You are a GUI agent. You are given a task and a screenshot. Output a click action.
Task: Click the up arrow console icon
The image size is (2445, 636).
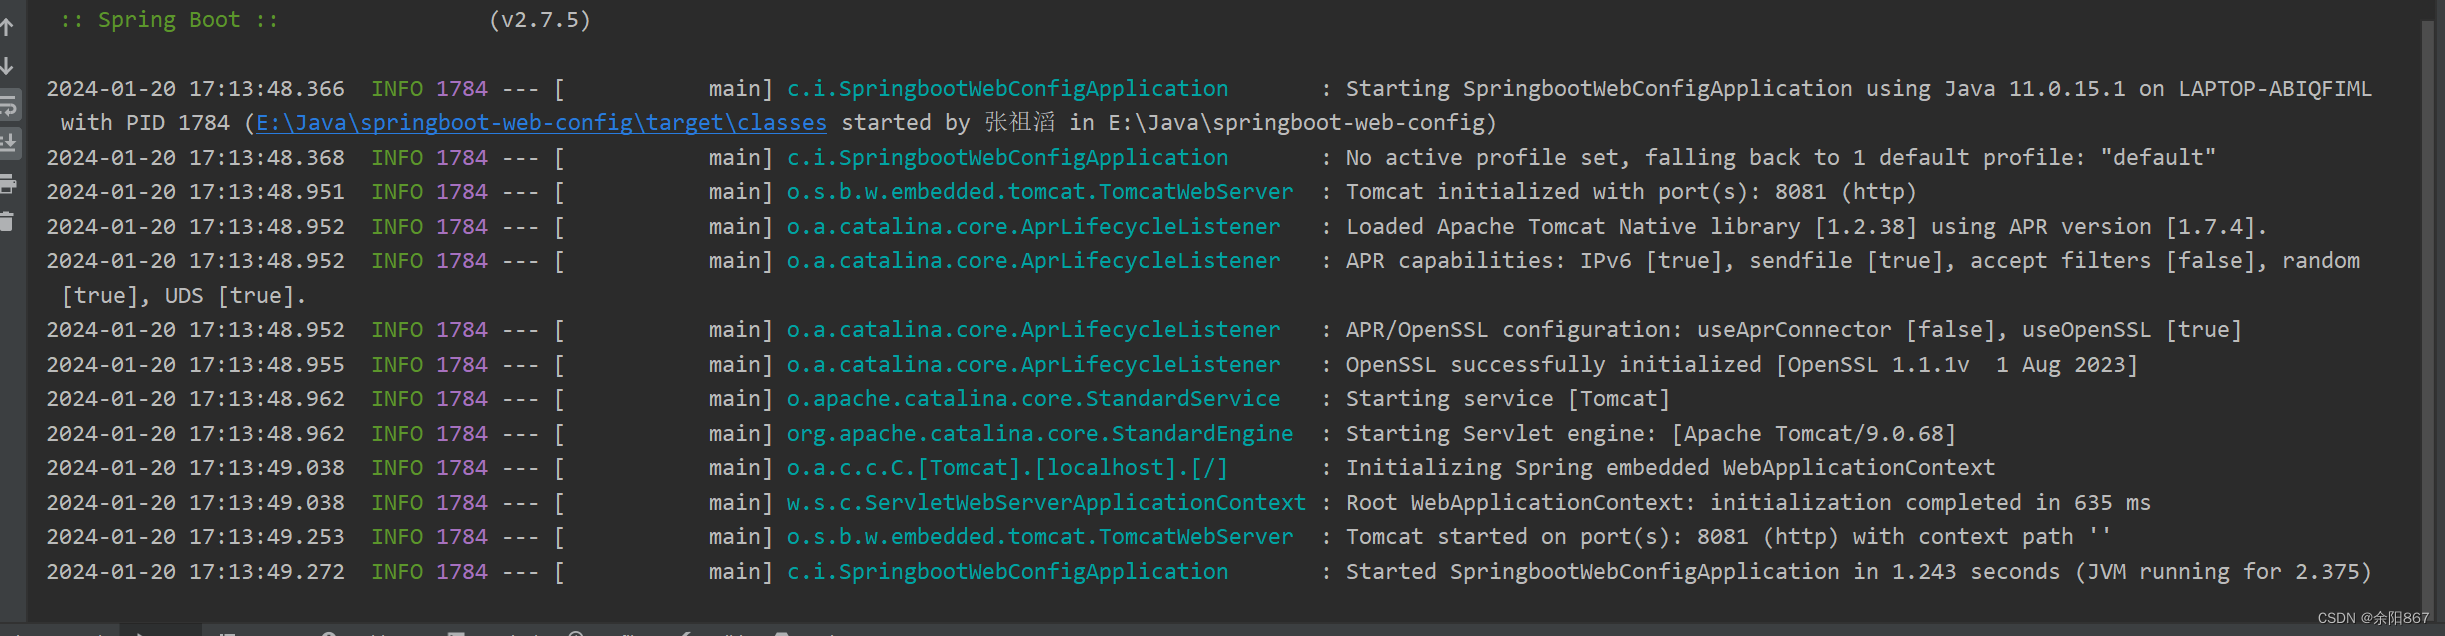tap(7, 27)
